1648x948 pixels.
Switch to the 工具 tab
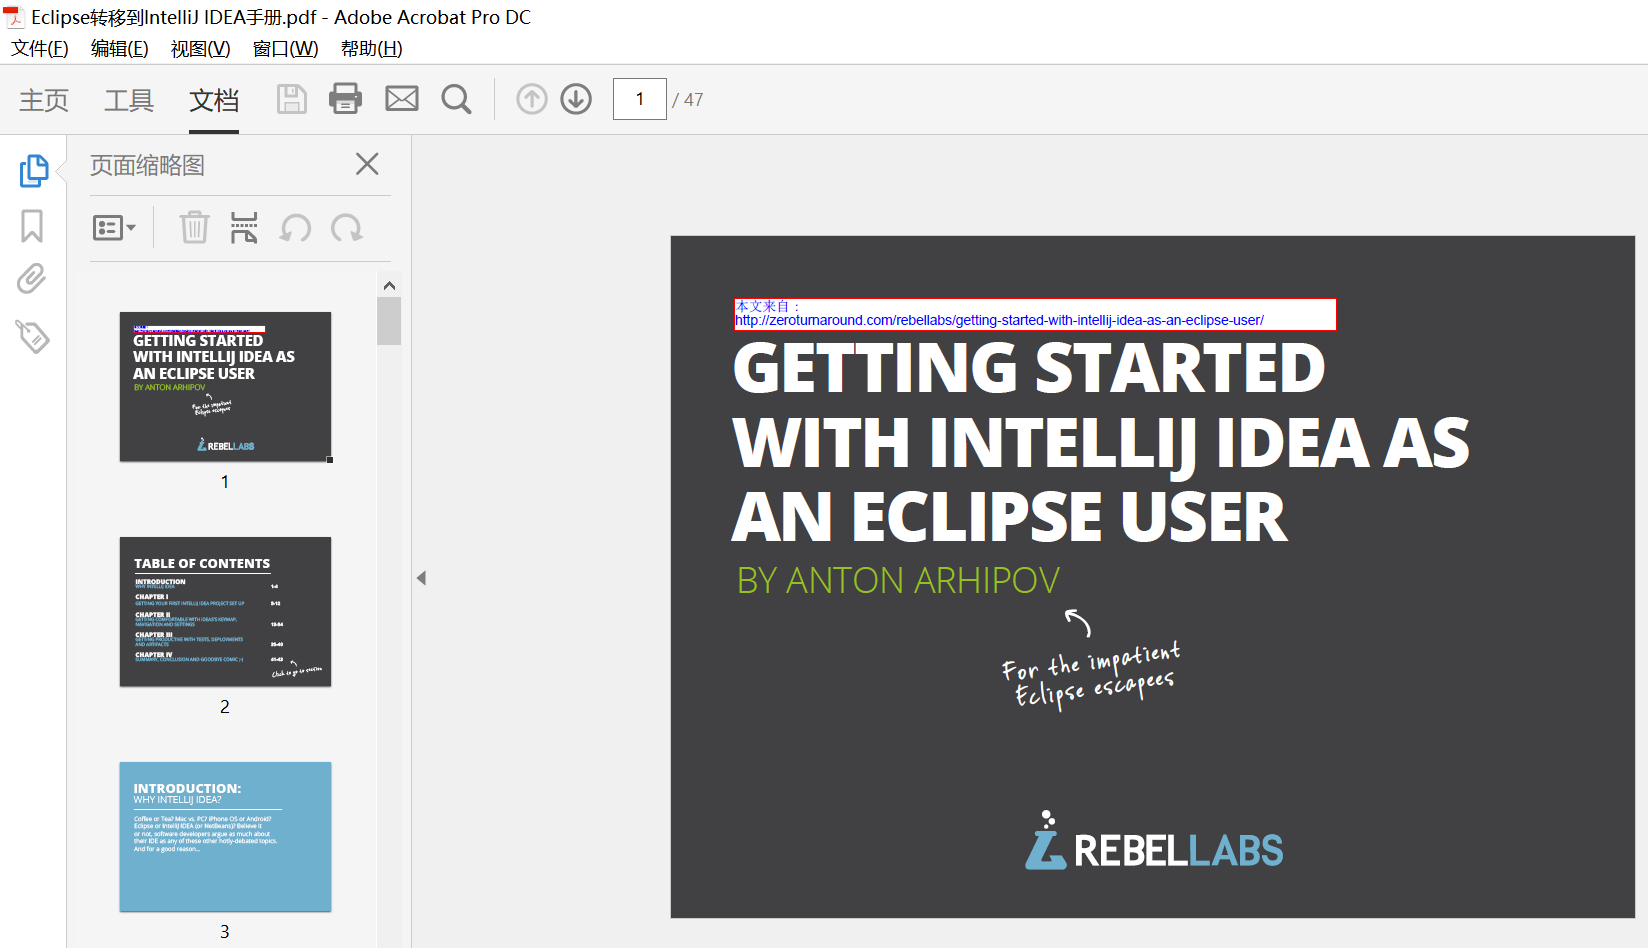click(129, 100)
